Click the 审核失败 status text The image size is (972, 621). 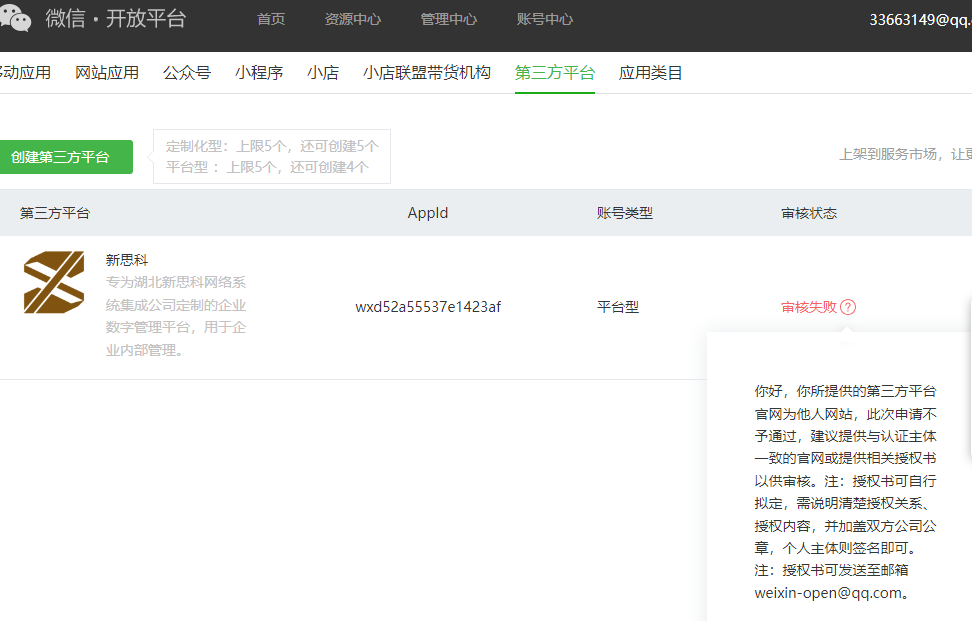click(808, 307)
